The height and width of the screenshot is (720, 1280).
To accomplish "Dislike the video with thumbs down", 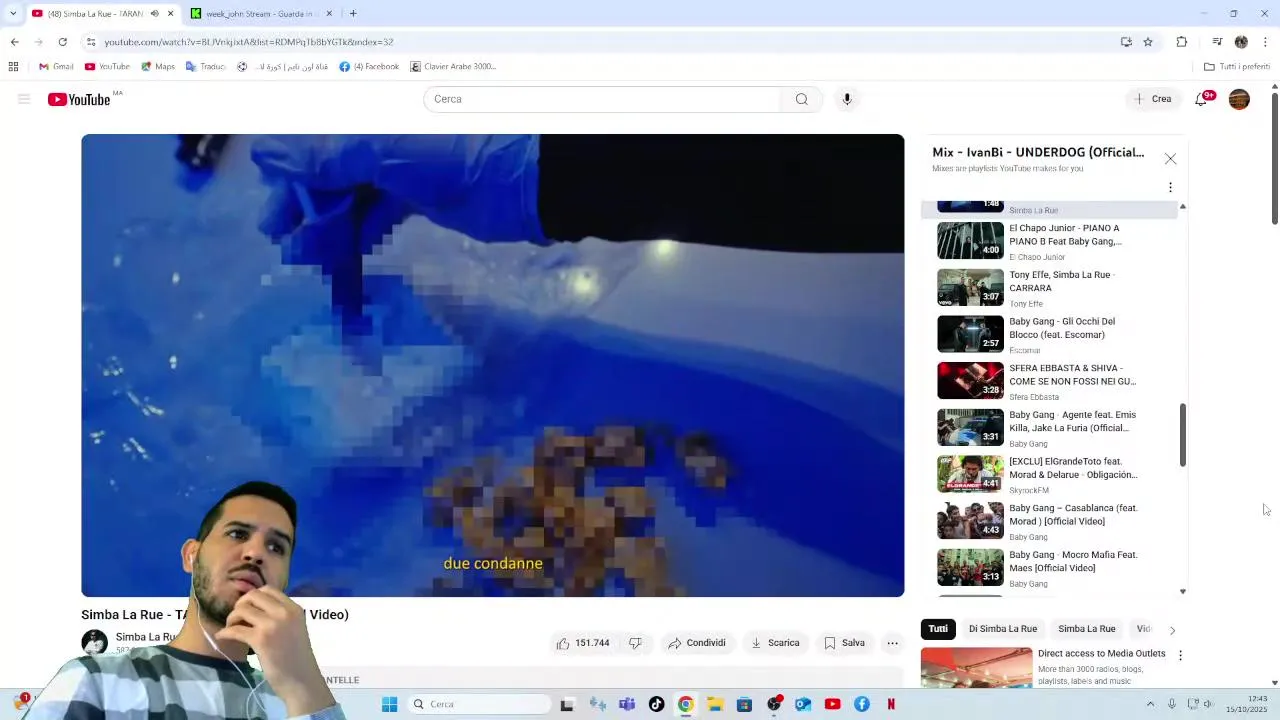I will pyautogui.click(x=635, y=643).
